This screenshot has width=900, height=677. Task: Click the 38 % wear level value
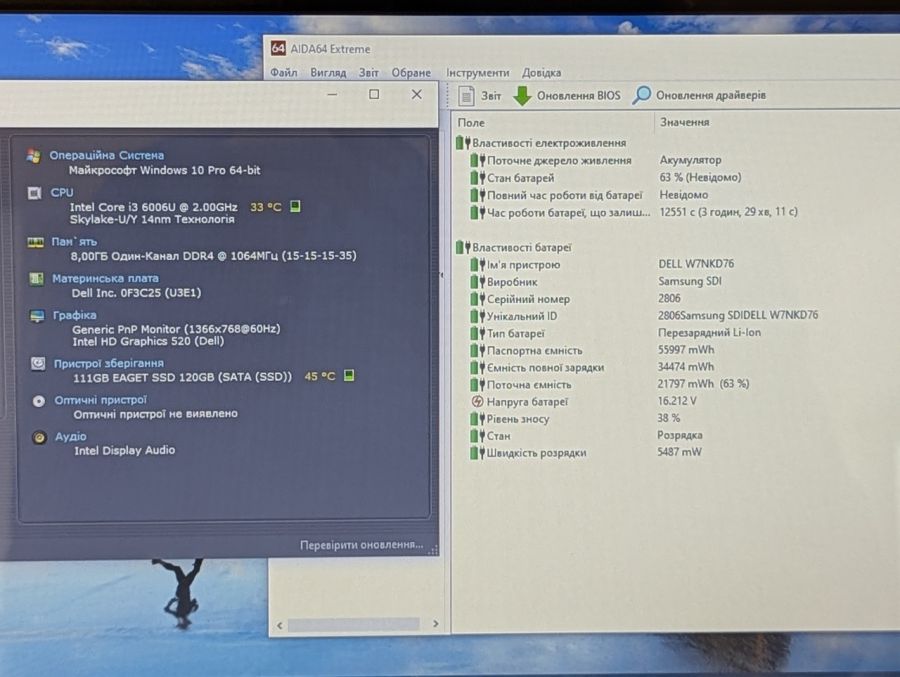click(x=669, y=418)
